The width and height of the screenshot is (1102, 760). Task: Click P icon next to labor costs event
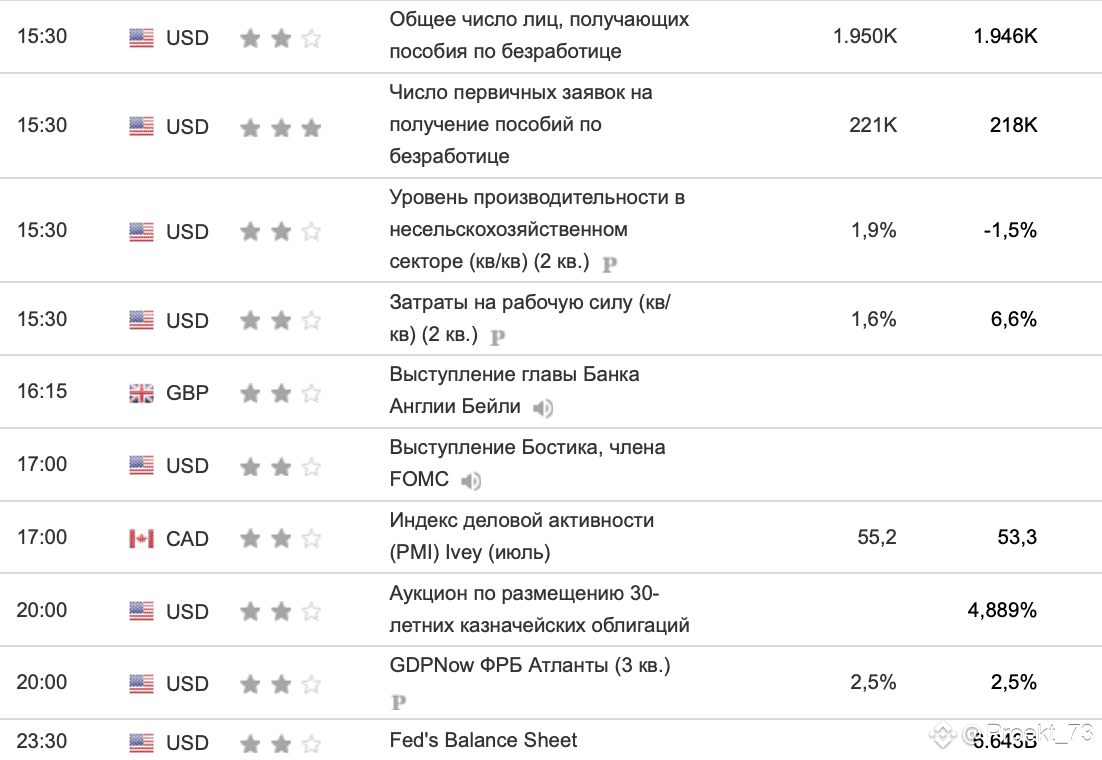[x=498, y=337]
